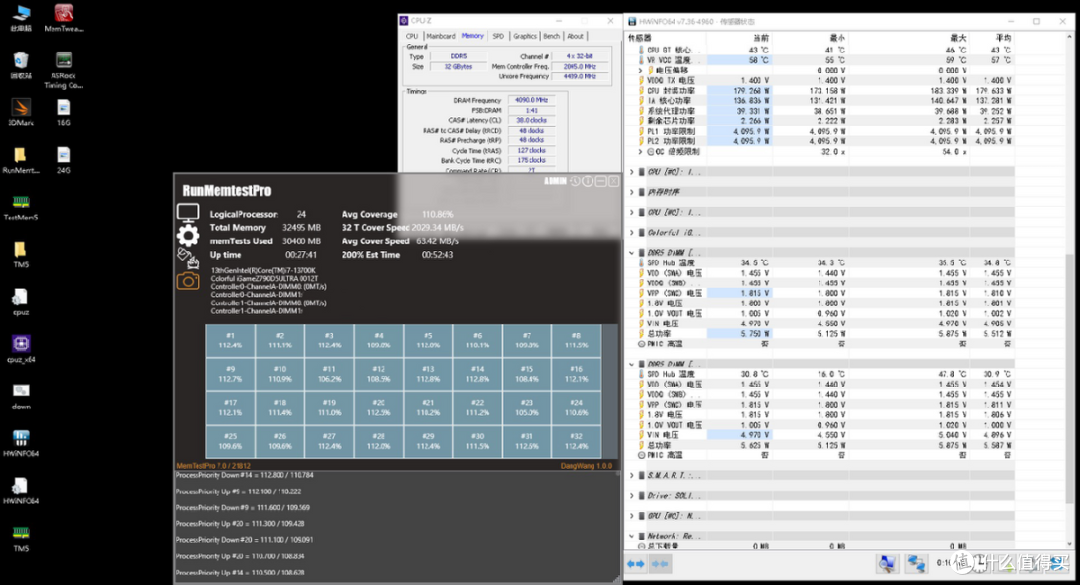Image resolution: width=1080 pixels, height=585 pixels.
Task: Click the Avg Coverage 110.86% value
Action: click(x=437, y=214)
